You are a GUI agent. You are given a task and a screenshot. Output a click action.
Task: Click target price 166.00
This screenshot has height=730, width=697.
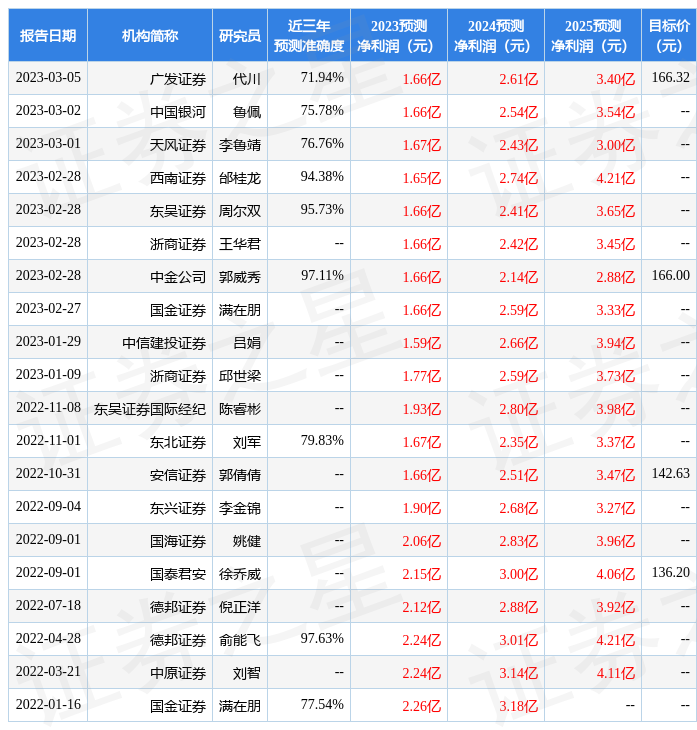[670, 276]
